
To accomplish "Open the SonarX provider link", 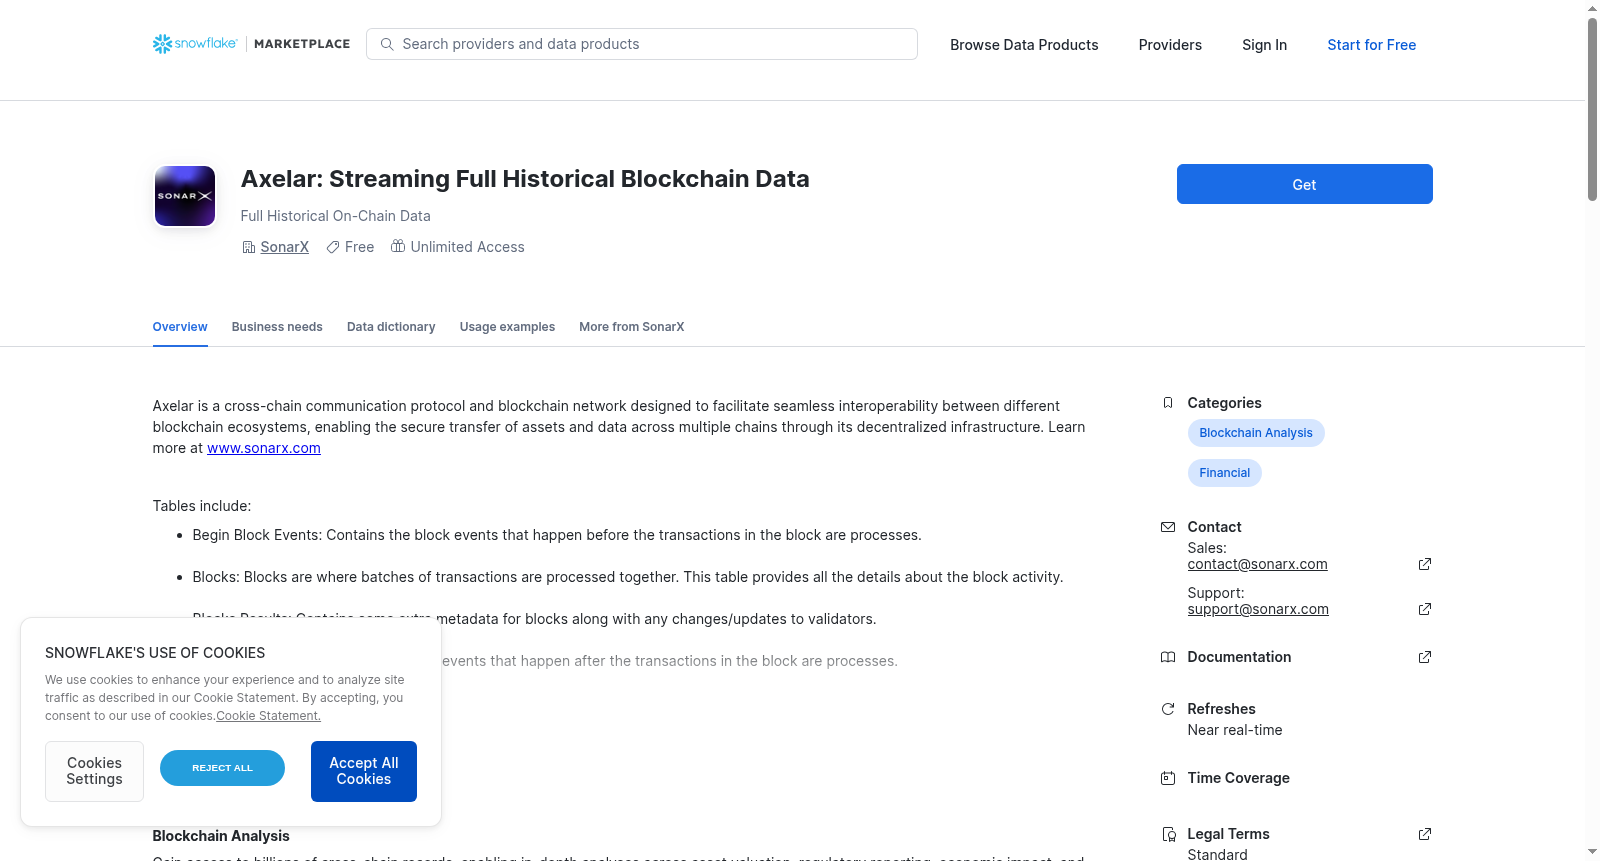I will (284, 247).
